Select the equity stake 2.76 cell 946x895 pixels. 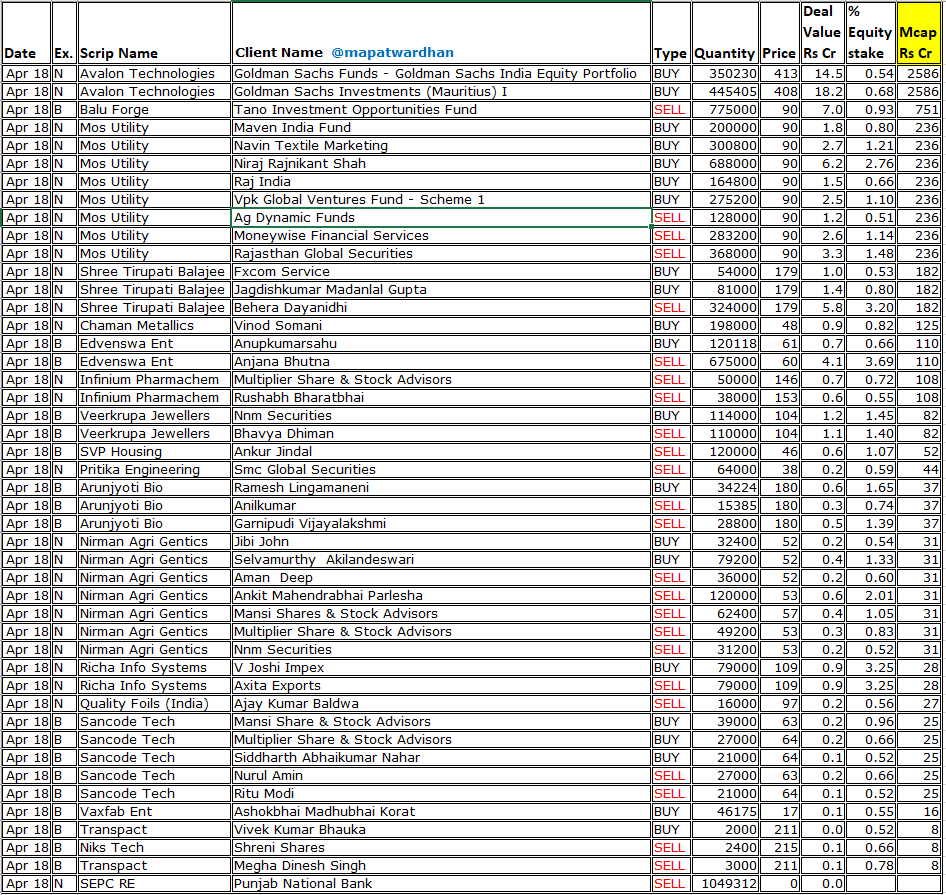870,164
